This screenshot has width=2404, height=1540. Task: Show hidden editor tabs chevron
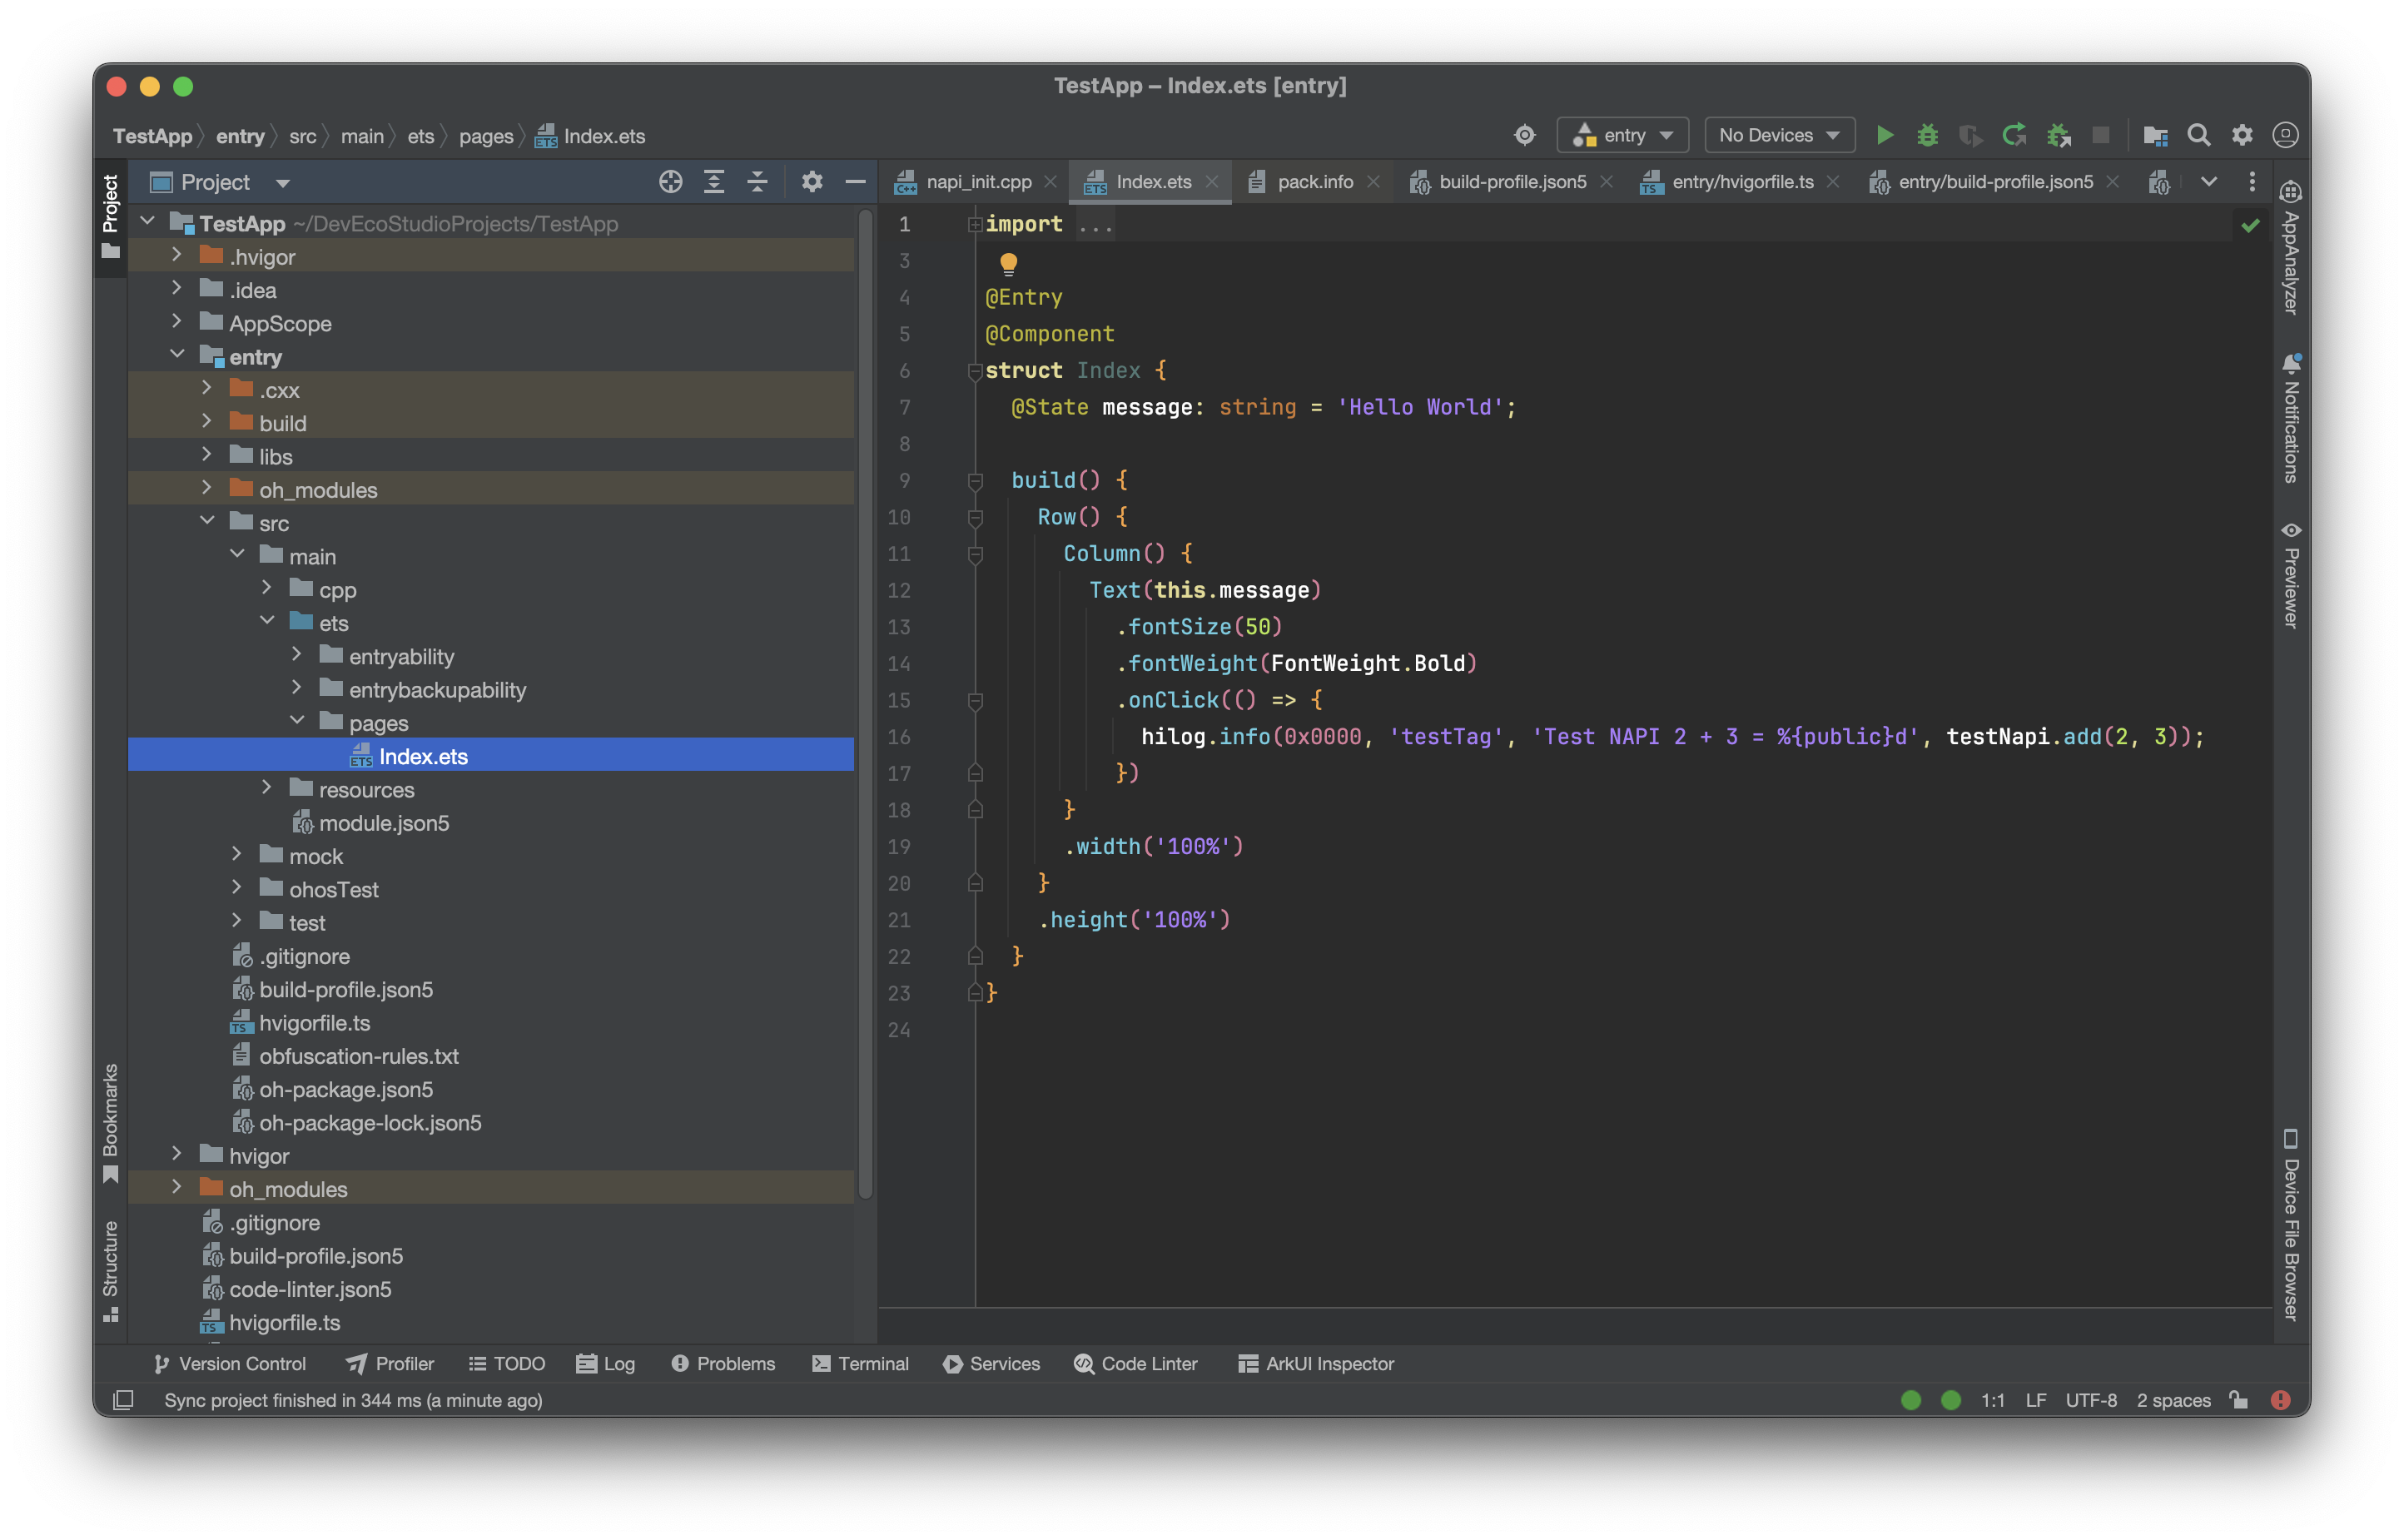[x=2209, y=181]
